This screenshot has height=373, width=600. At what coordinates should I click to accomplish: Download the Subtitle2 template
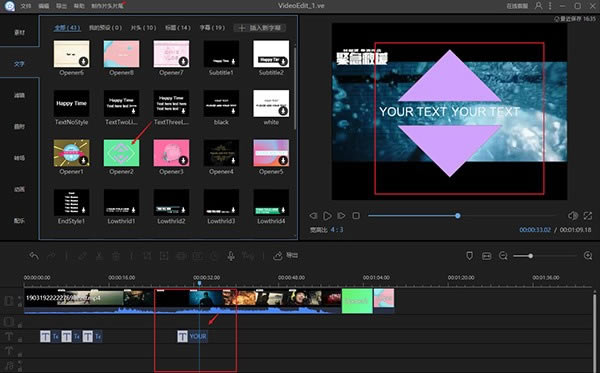click(283, 61)
